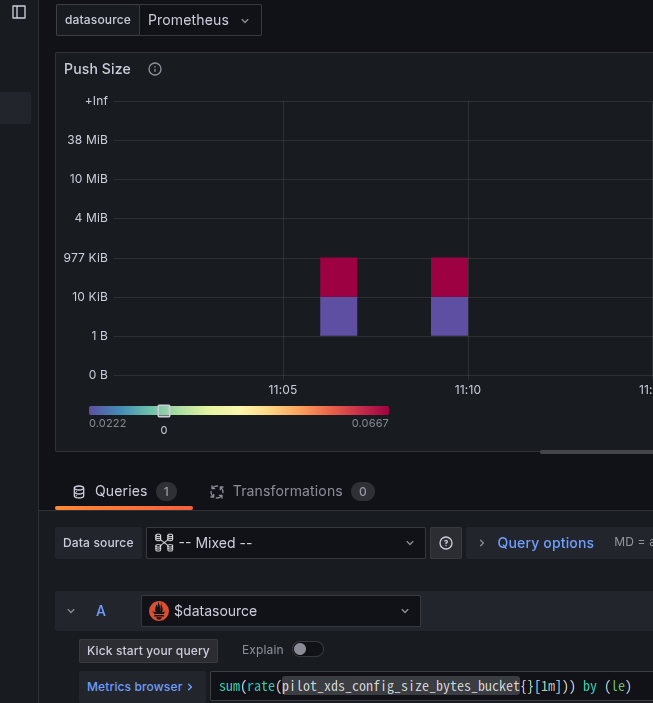
Task: Click the 10 KiB y-axis label
Action: click(90, 297)
